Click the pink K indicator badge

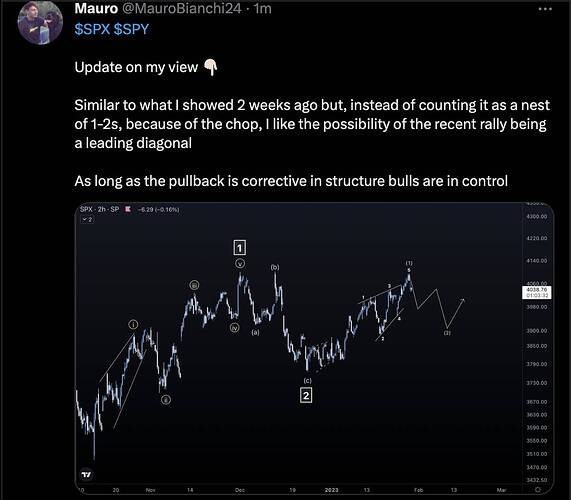(128, 209)
